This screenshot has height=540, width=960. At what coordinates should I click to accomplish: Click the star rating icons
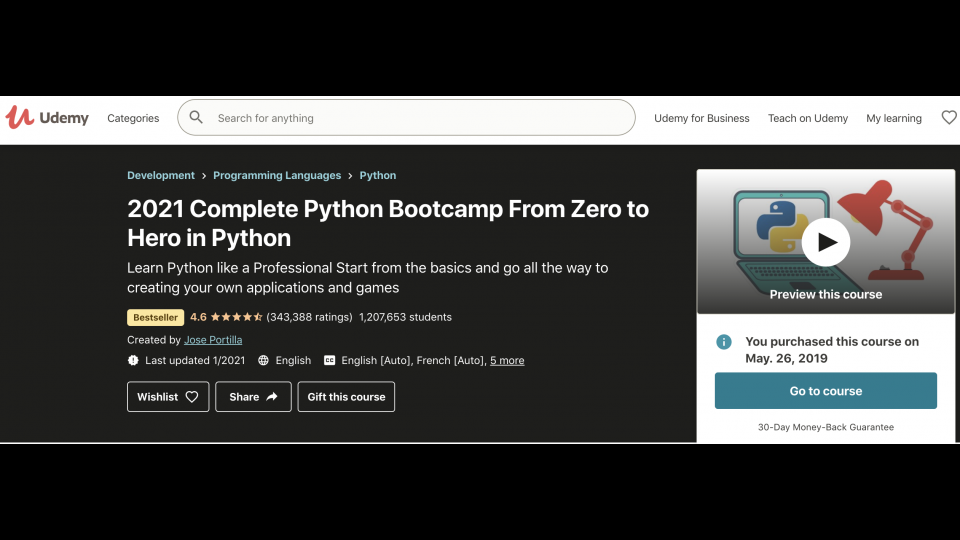click(x=237, y=317)
